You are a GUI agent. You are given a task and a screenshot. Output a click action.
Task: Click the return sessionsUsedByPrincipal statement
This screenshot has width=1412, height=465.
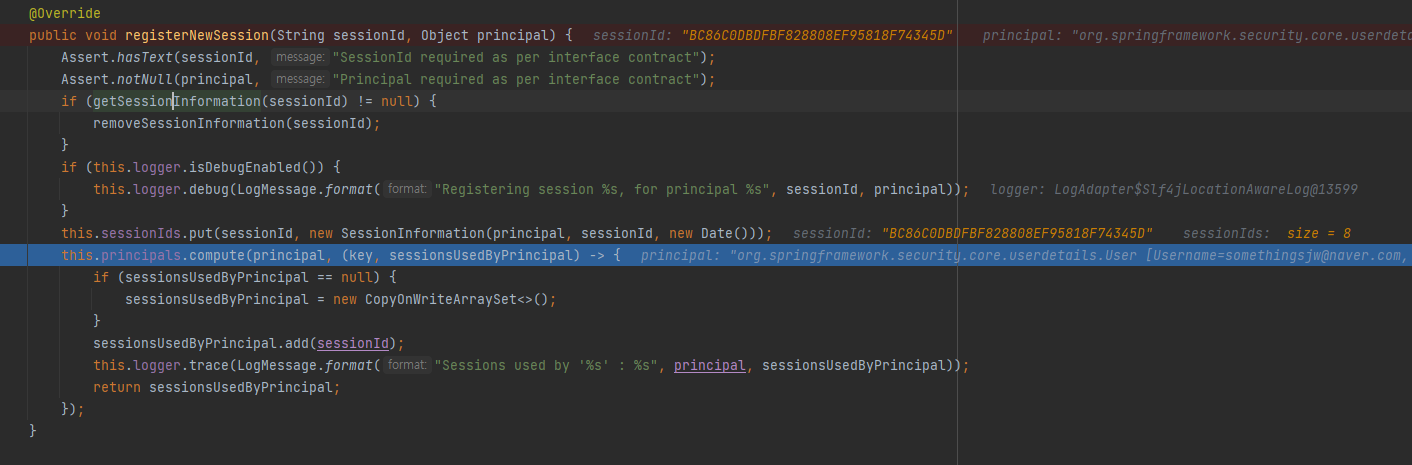coord(217,387)
